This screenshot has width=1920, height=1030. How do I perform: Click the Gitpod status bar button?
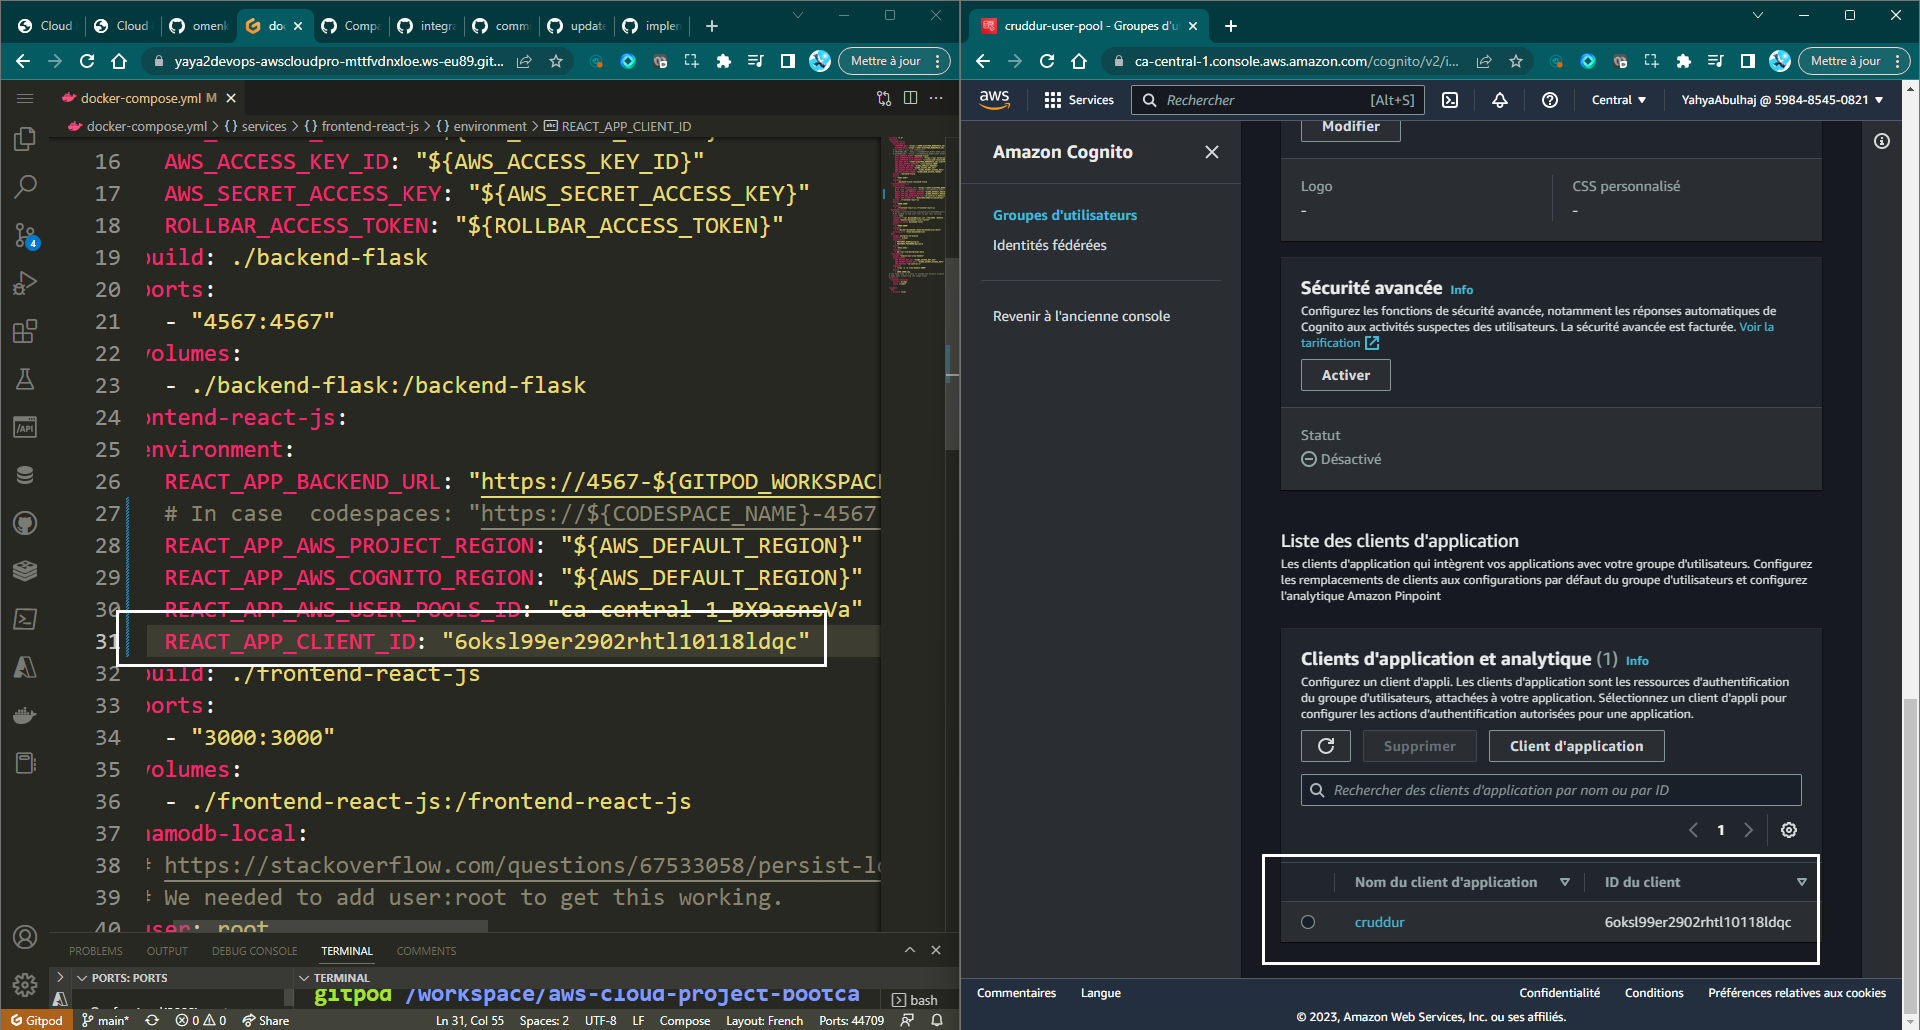coord(37,1020)
